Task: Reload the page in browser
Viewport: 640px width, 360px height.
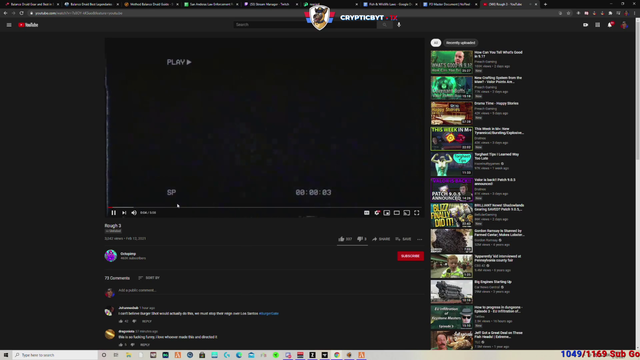Action: click(22, 13)
